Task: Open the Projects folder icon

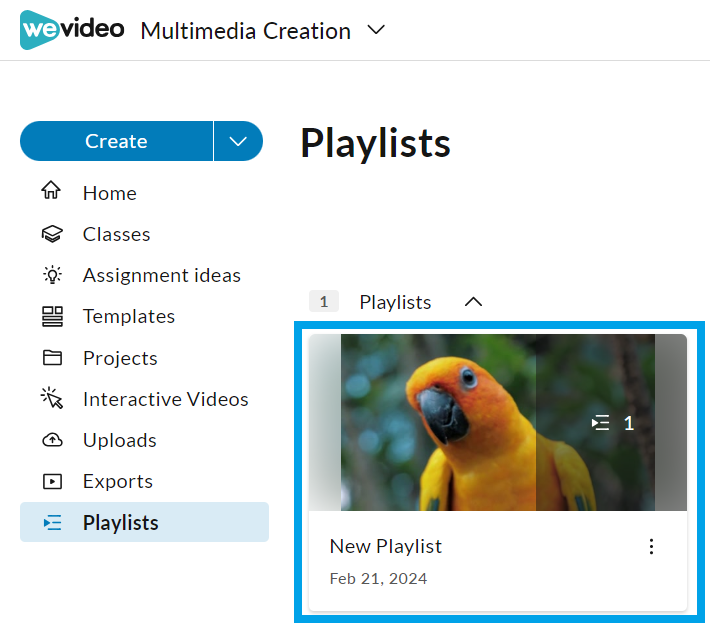Action: 52,358
